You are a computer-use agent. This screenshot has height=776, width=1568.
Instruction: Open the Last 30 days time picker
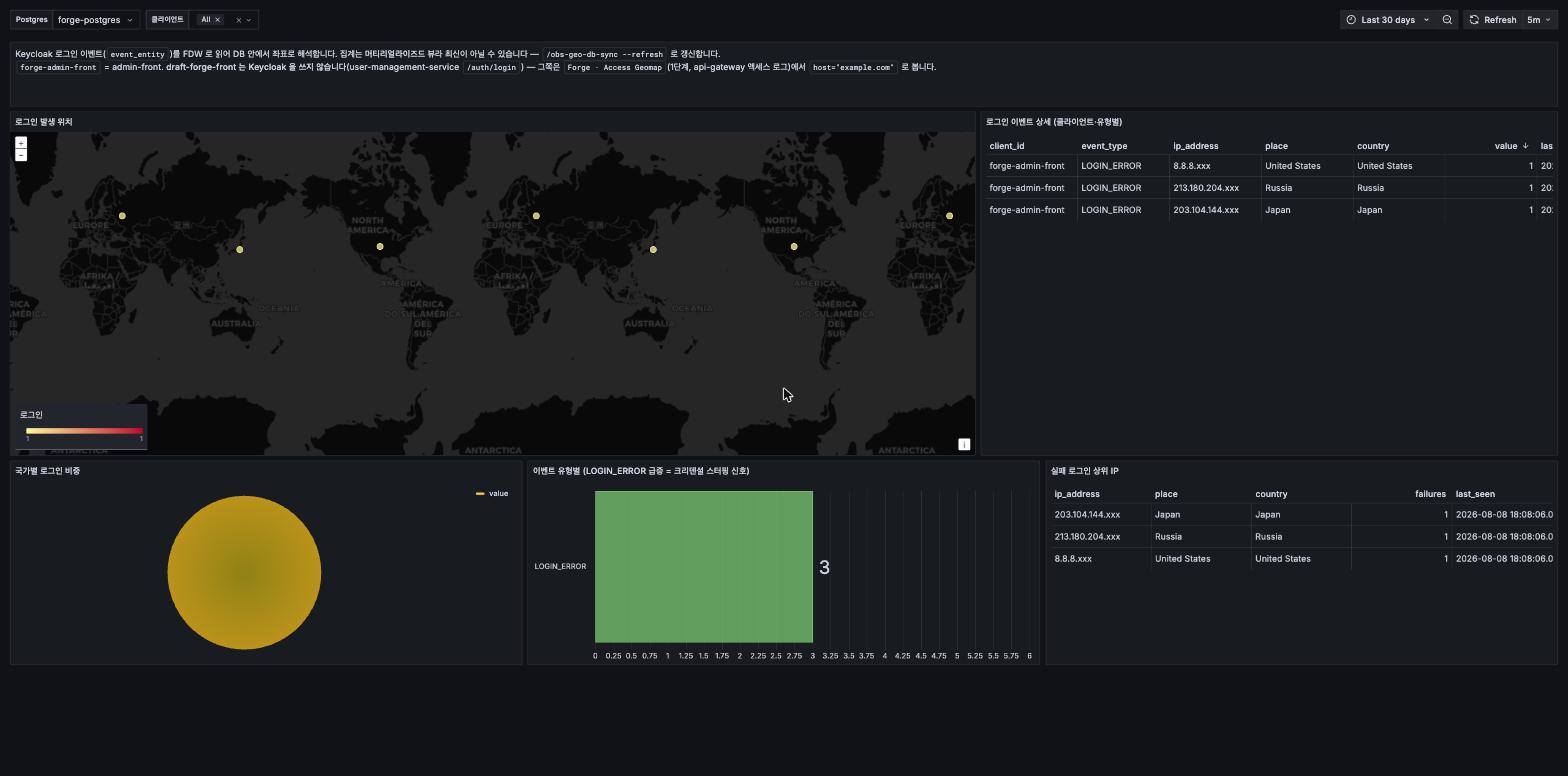pyautogui.click(x=1388, y=20)
